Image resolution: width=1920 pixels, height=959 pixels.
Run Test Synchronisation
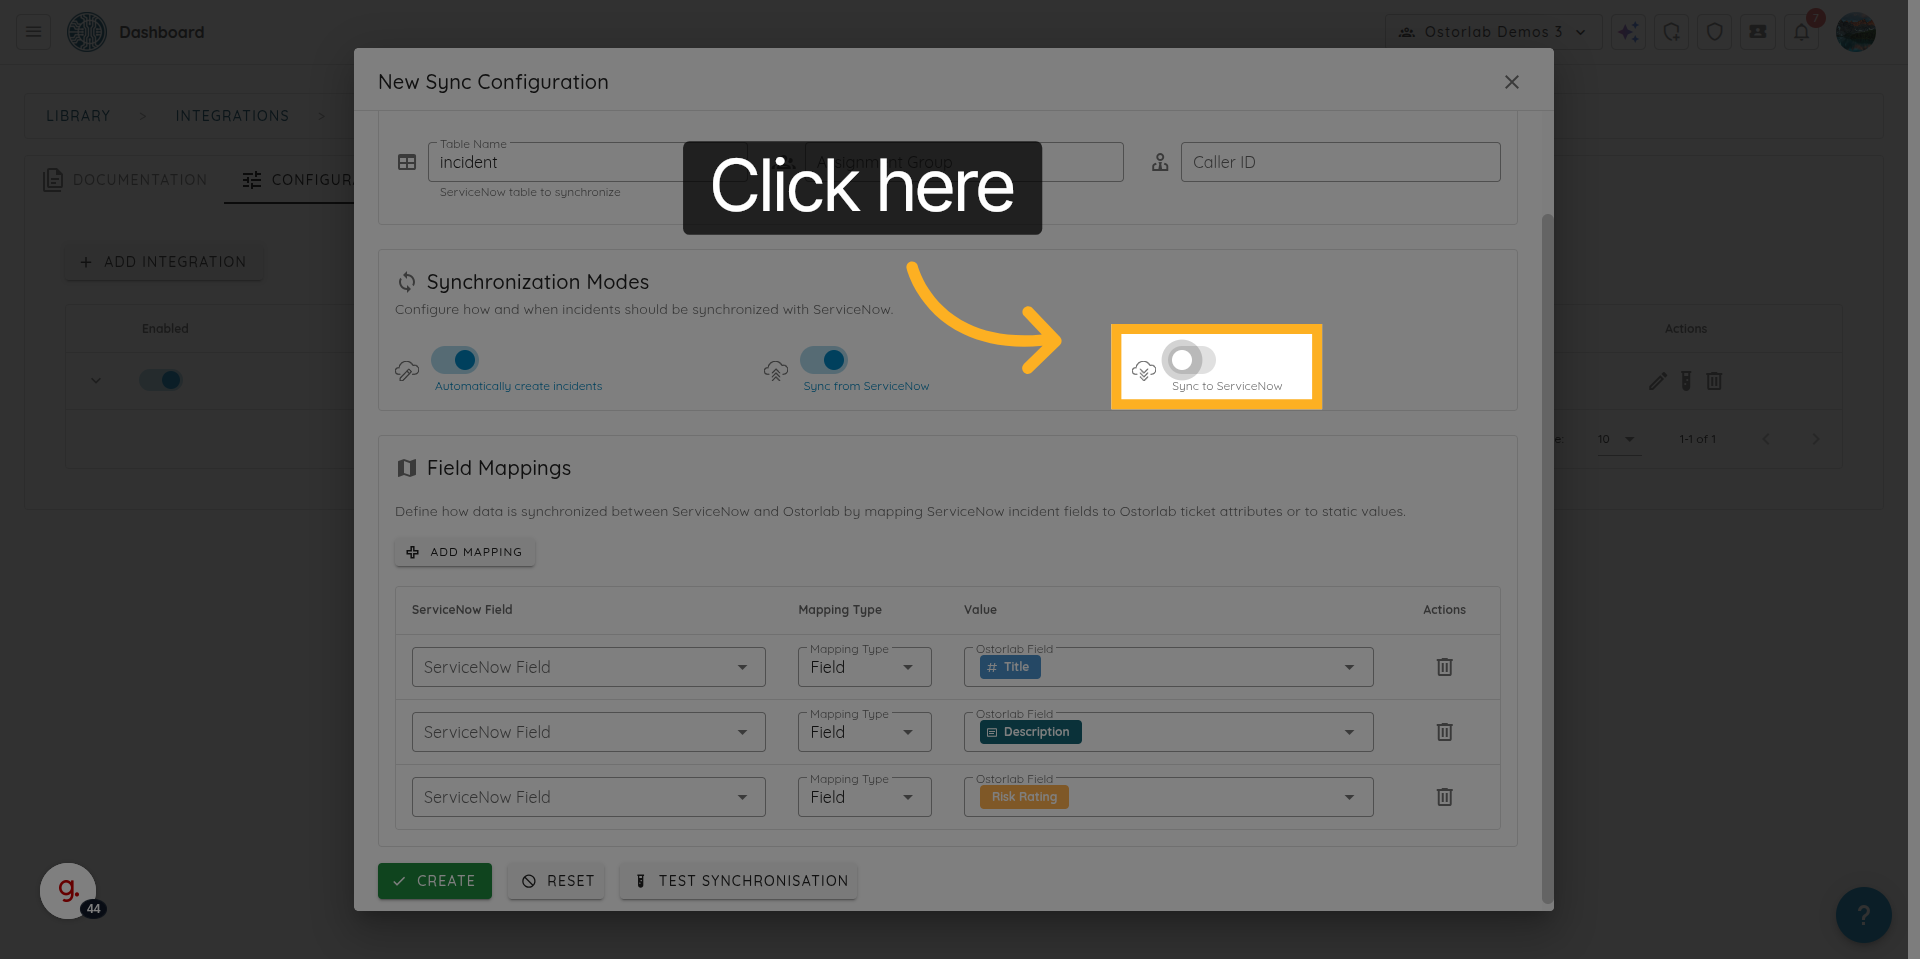click(x=738, y=881)
